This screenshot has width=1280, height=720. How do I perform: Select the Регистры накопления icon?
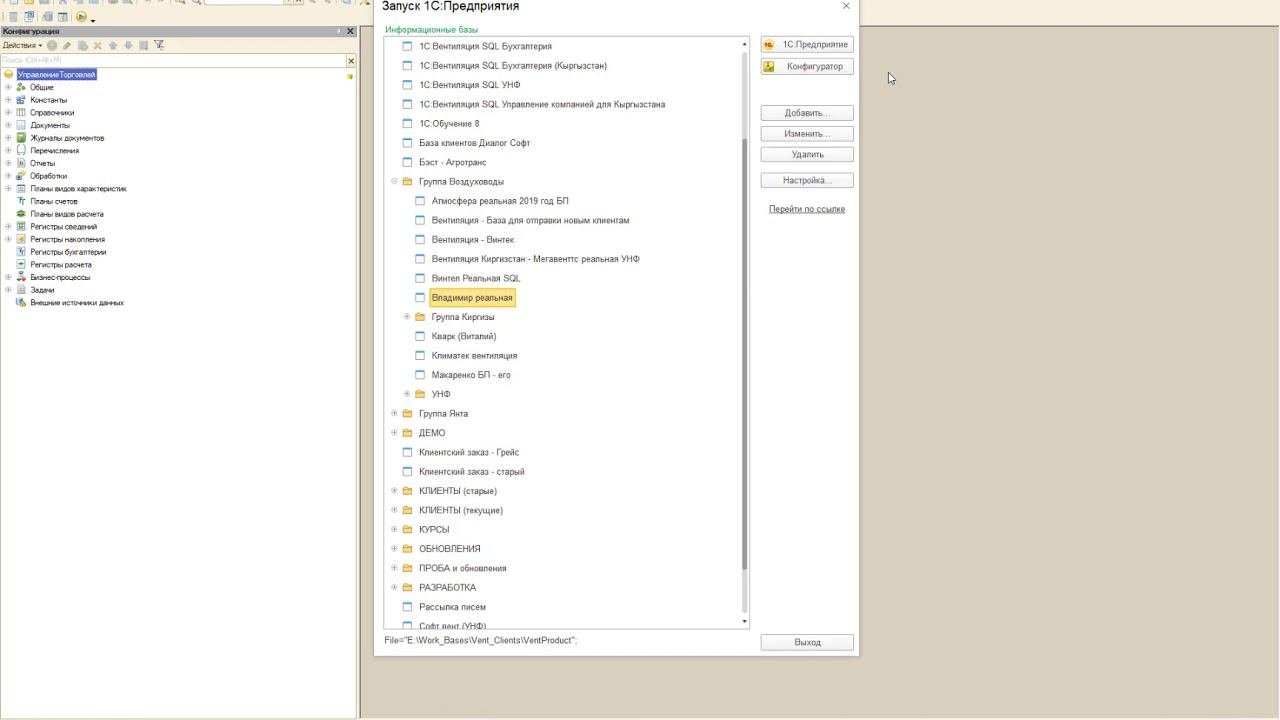(21, 239)
